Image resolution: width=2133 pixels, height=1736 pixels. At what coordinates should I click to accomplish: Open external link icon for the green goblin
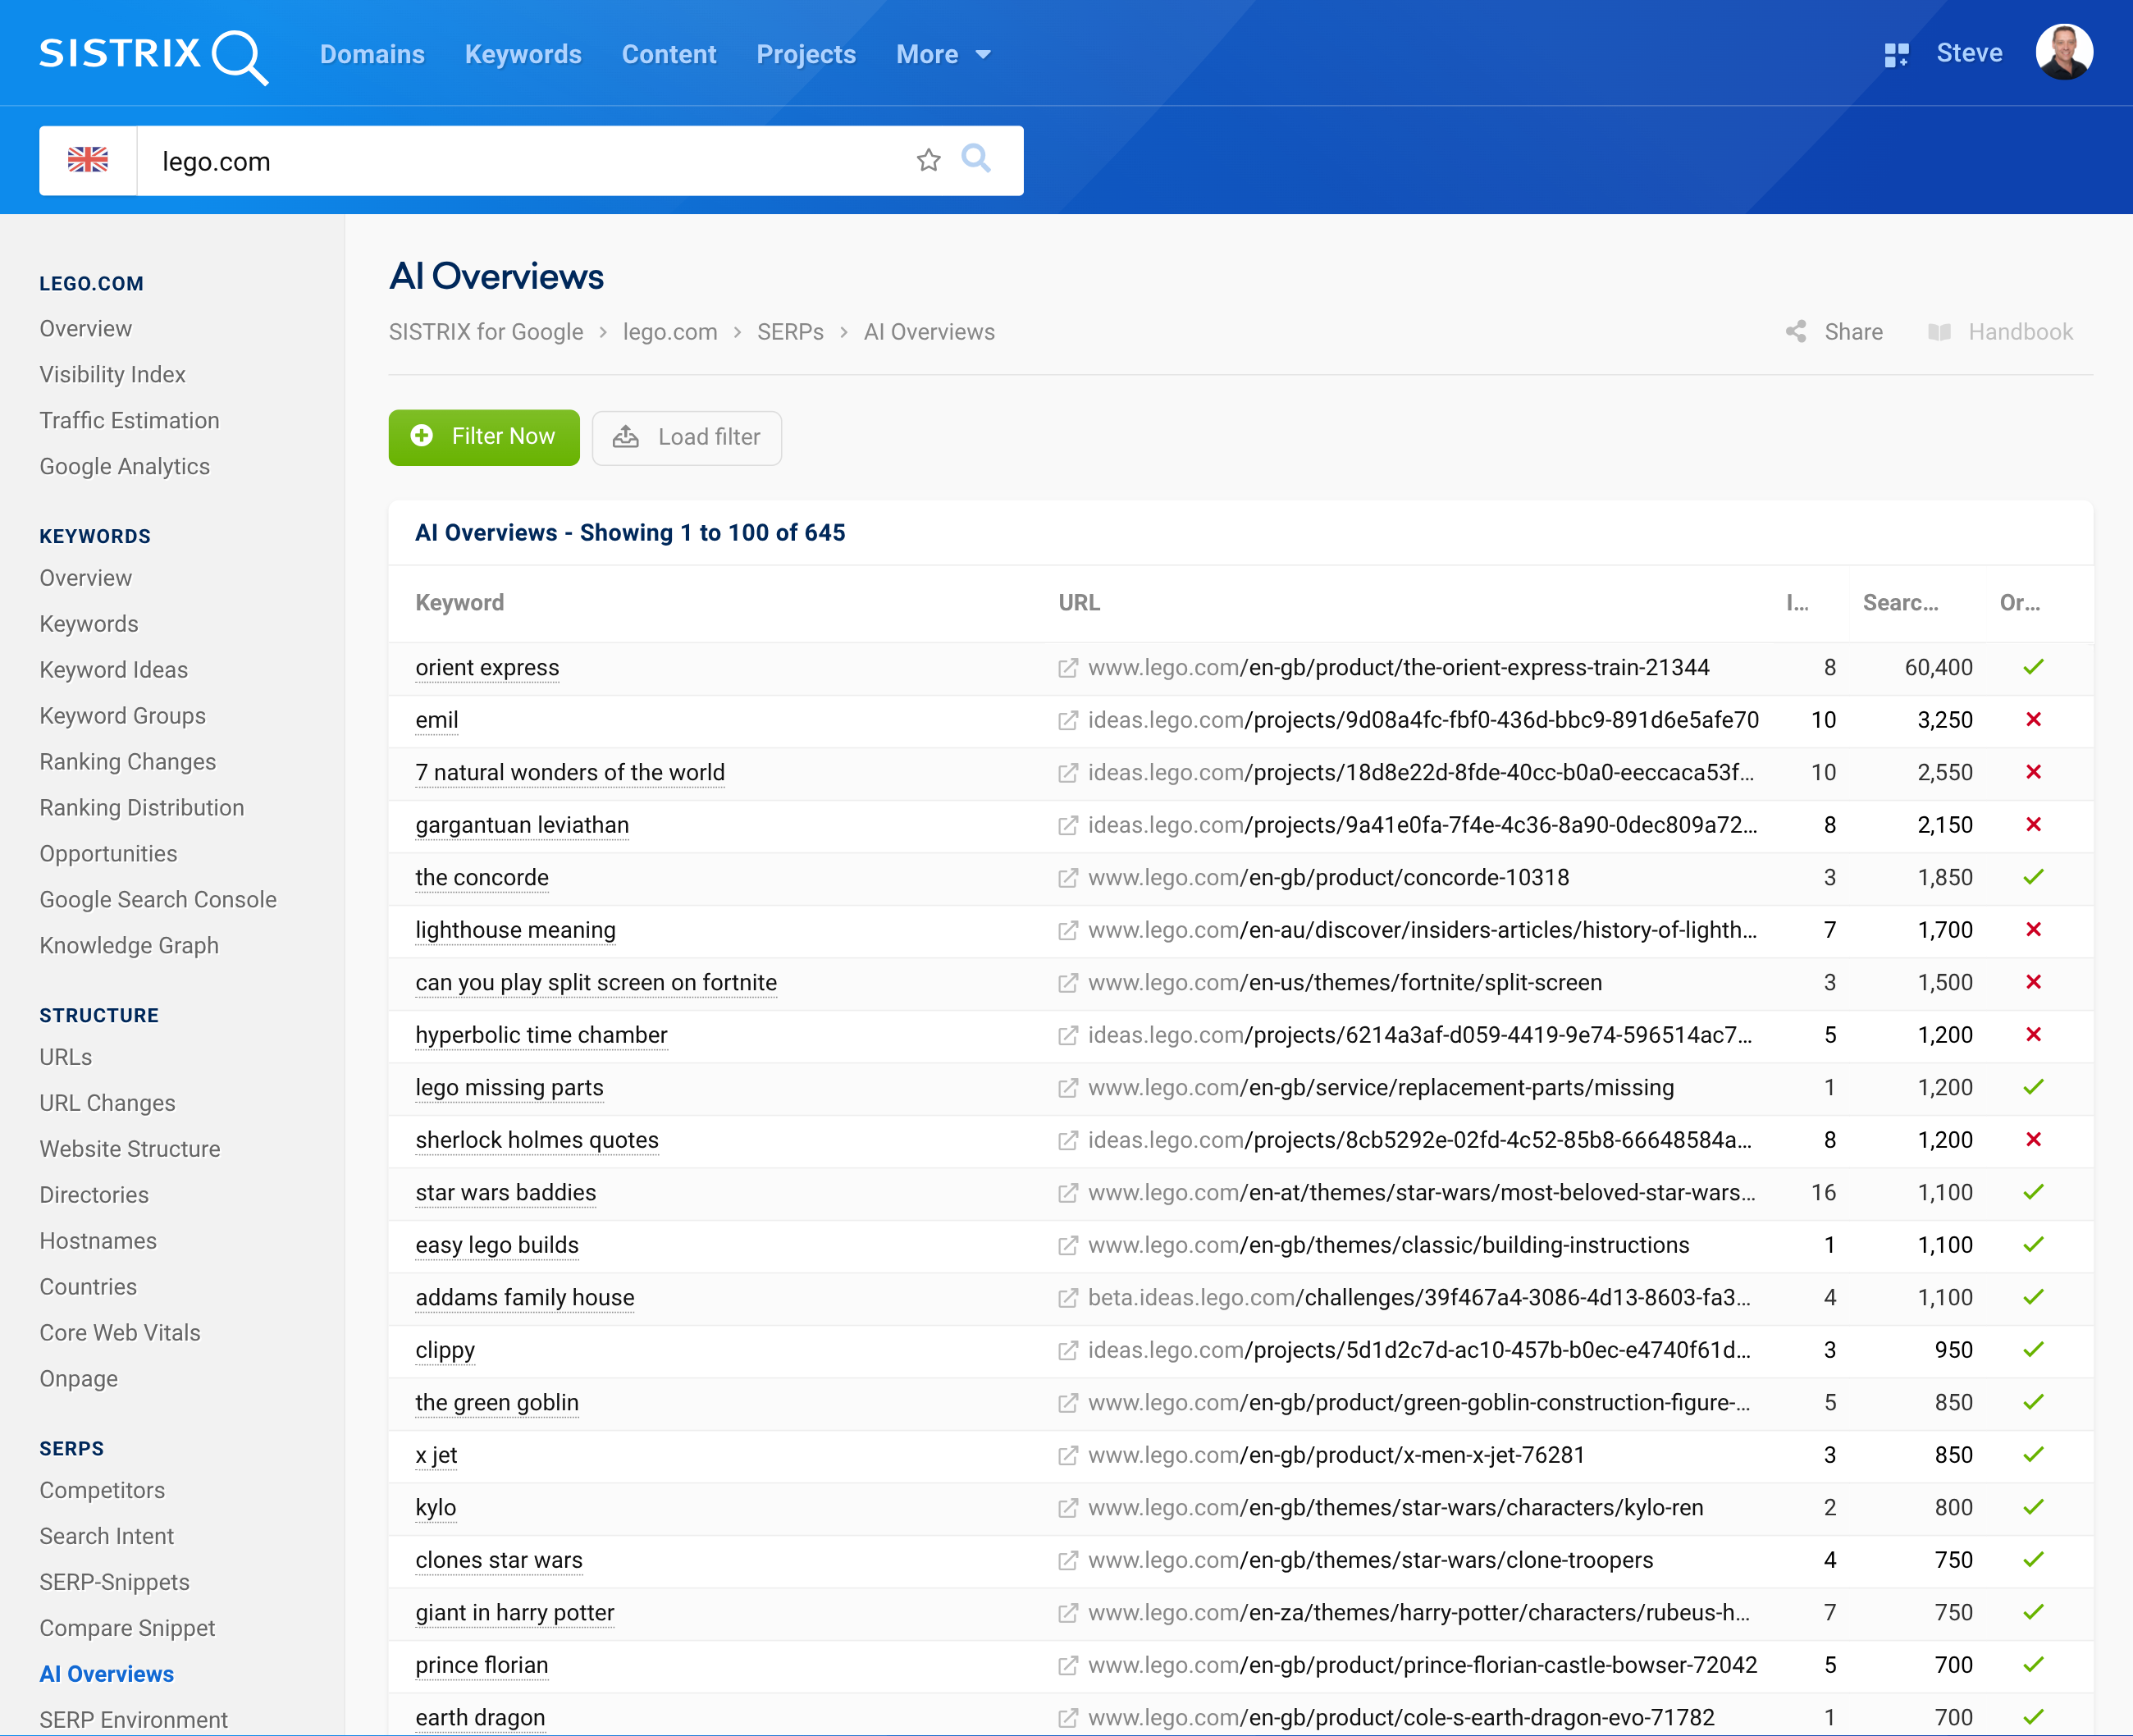pyautogui.click(x=1068, y=1403)
